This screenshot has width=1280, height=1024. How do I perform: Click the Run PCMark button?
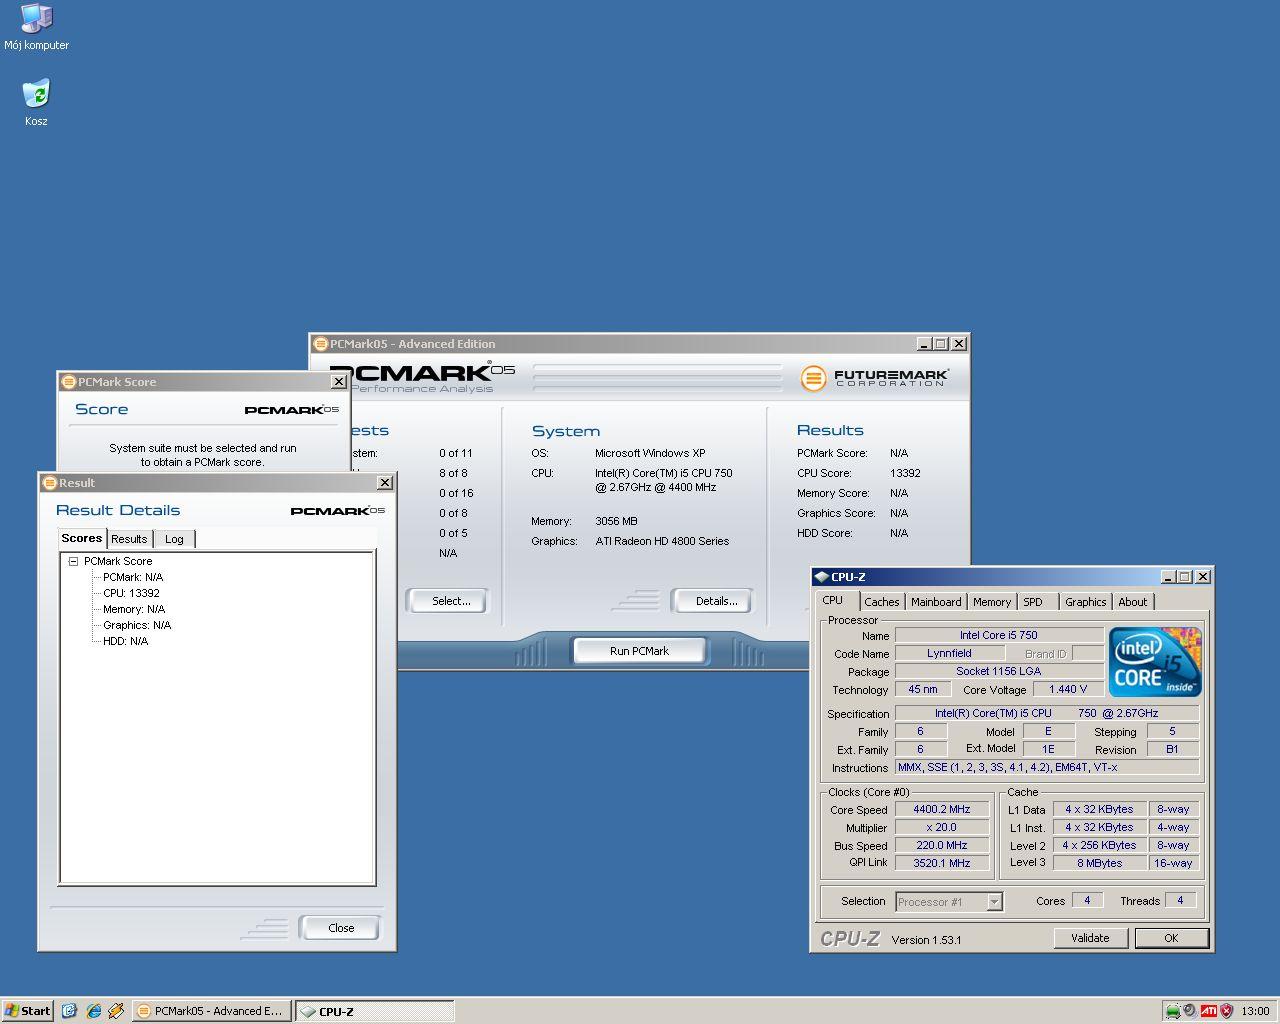click(x=639, y=651)
